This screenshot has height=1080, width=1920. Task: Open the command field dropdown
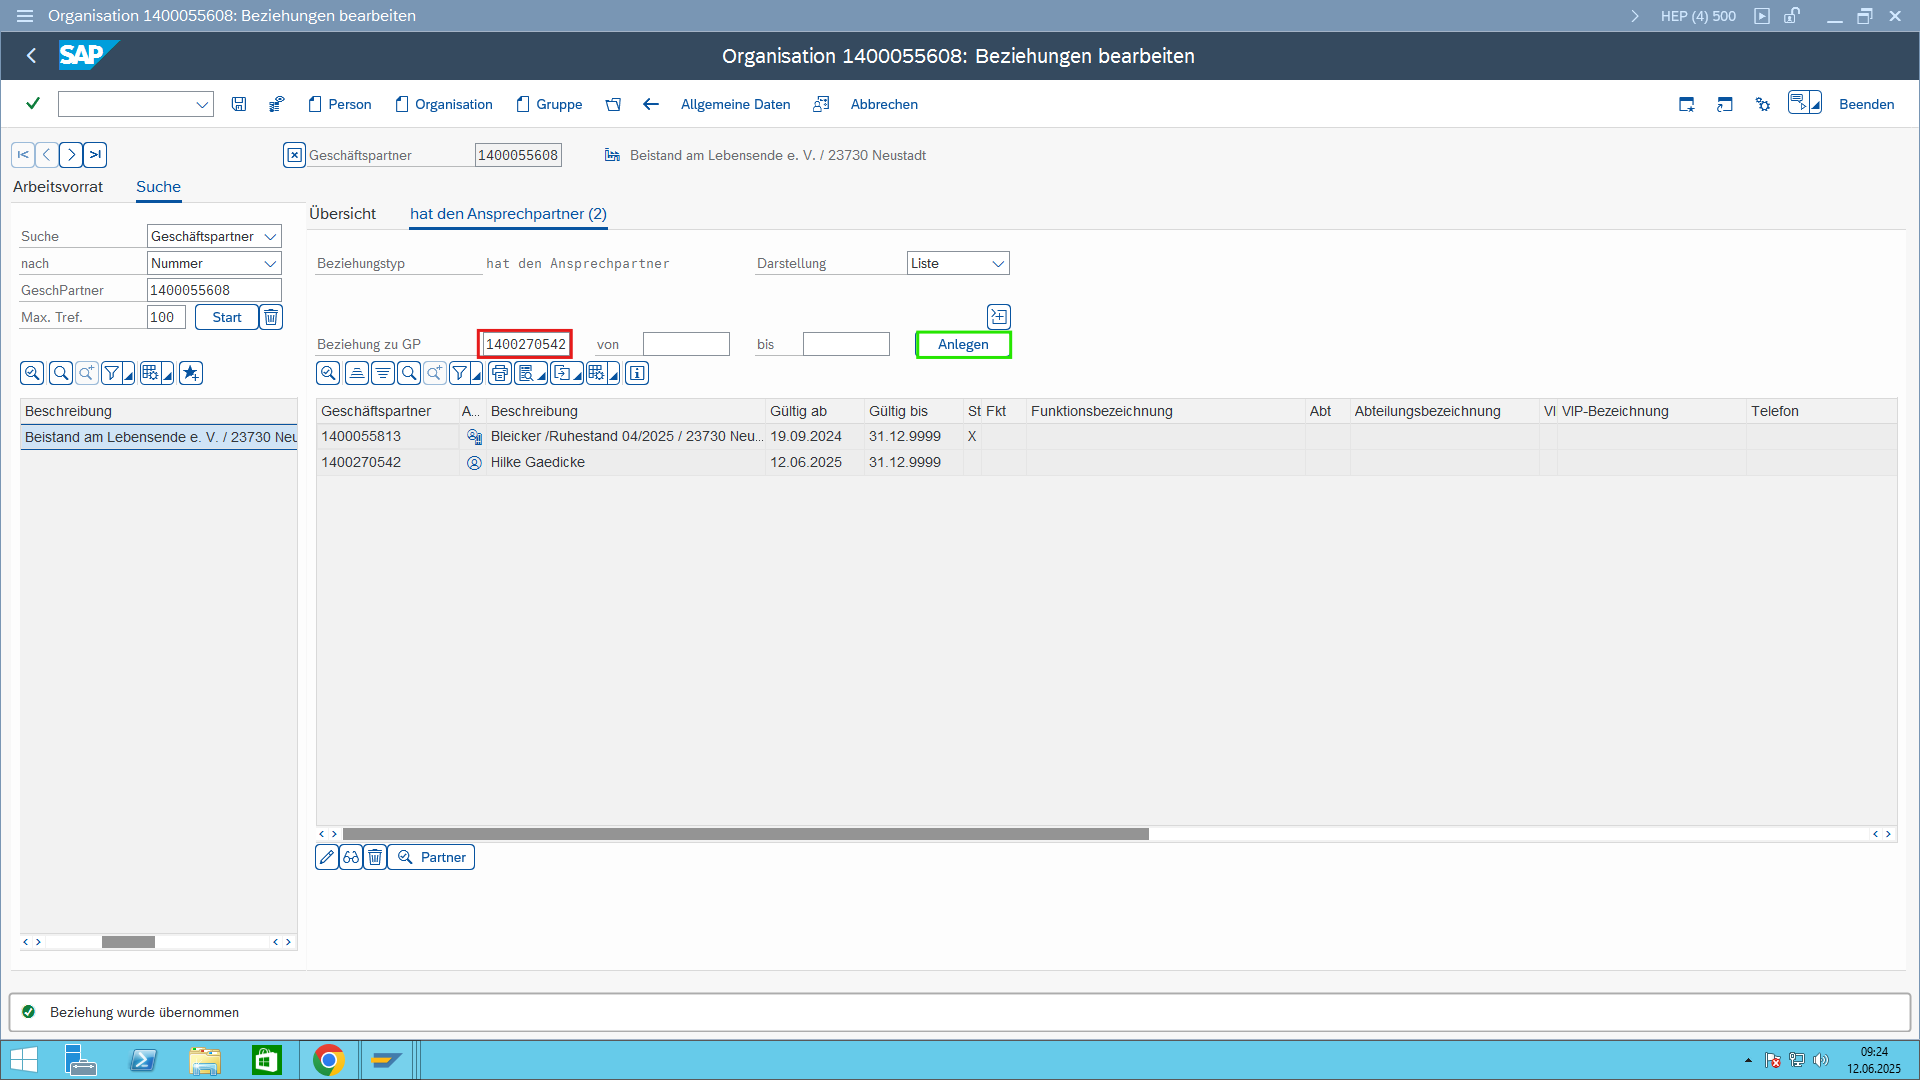point(202,104)
